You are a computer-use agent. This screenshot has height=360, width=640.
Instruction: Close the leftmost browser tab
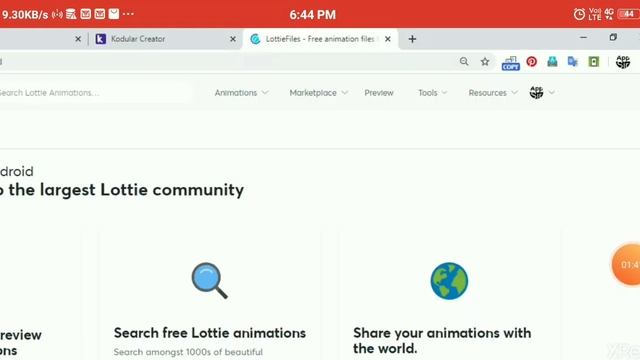pyautogui.click(x=78, y=39)
